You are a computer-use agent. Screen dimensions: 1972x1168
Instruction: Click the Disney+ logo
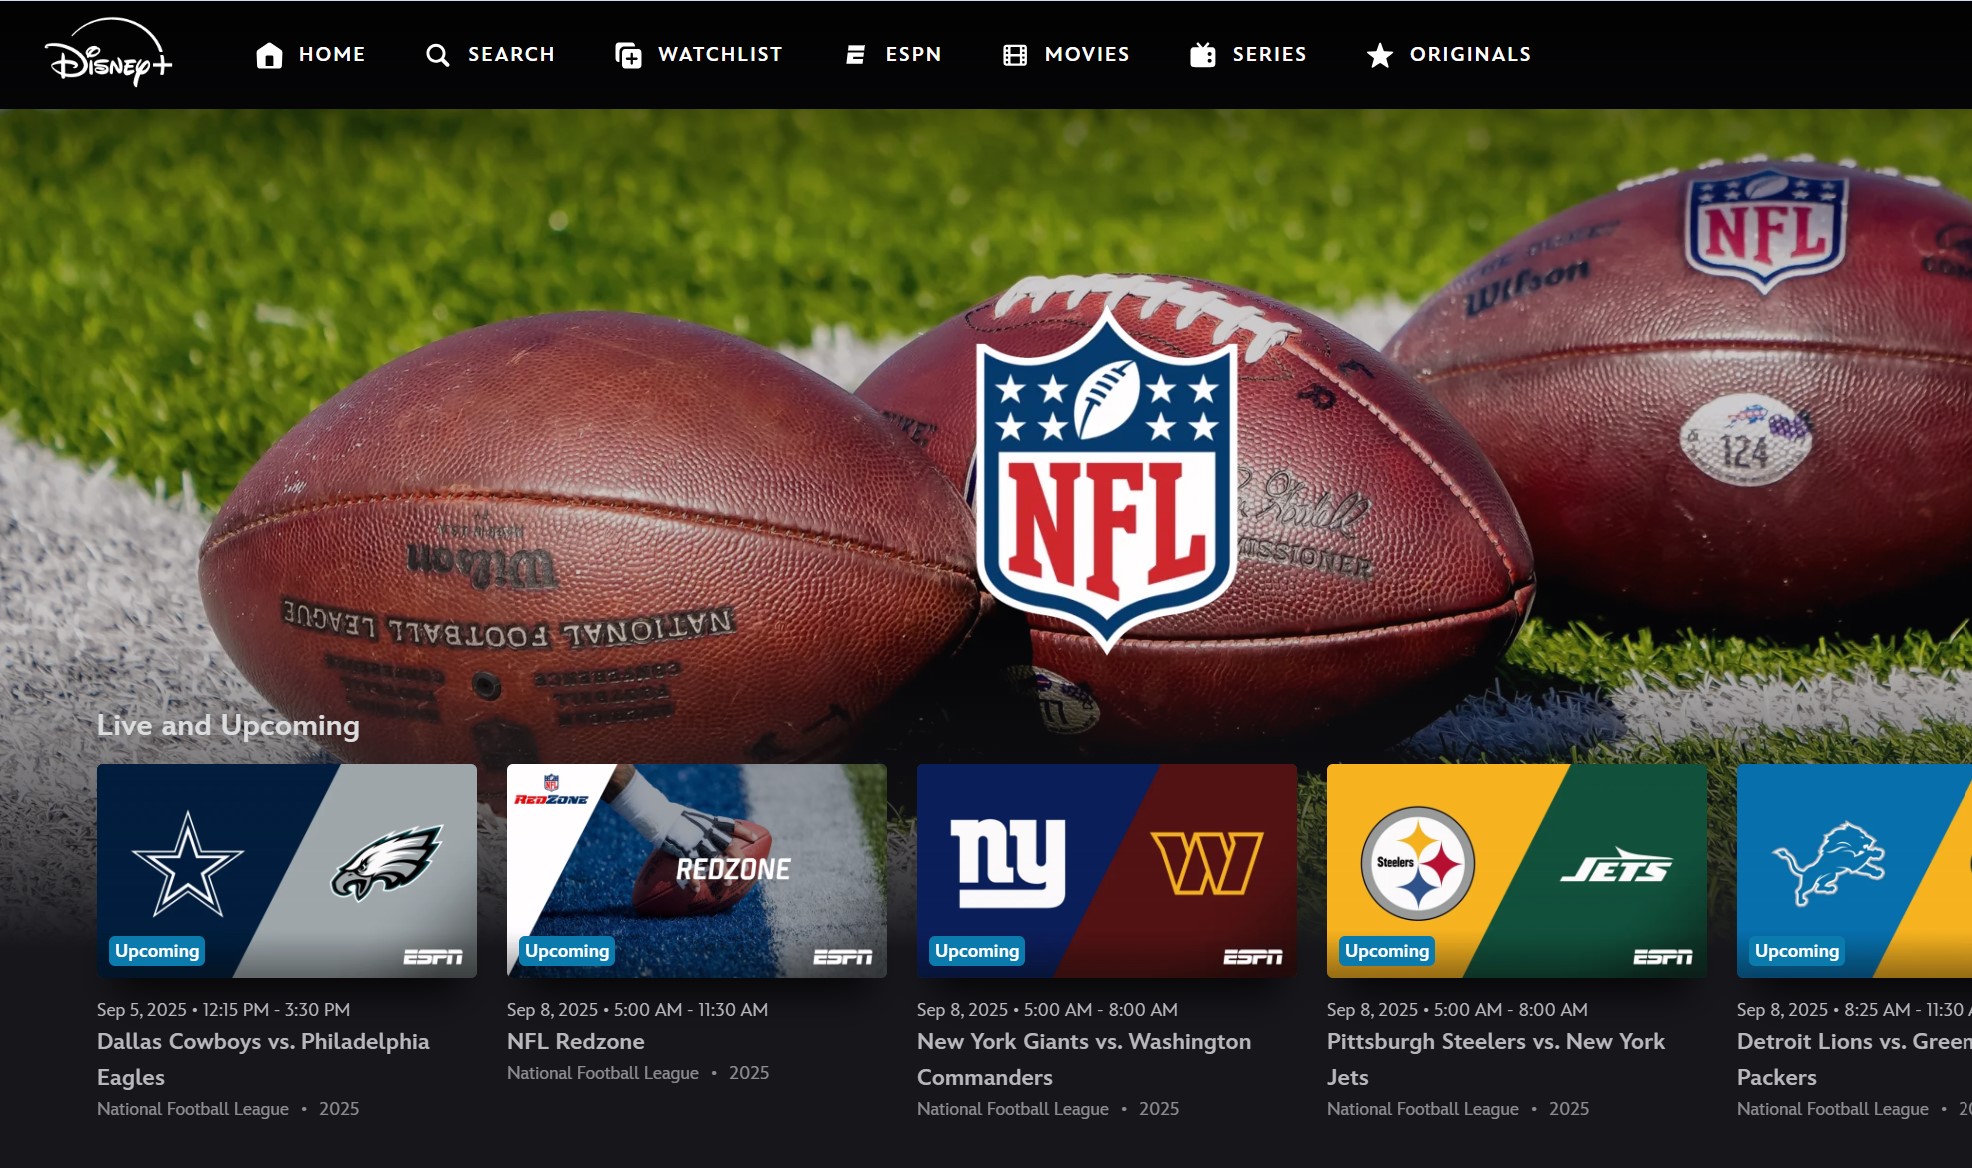pos(108,53)
